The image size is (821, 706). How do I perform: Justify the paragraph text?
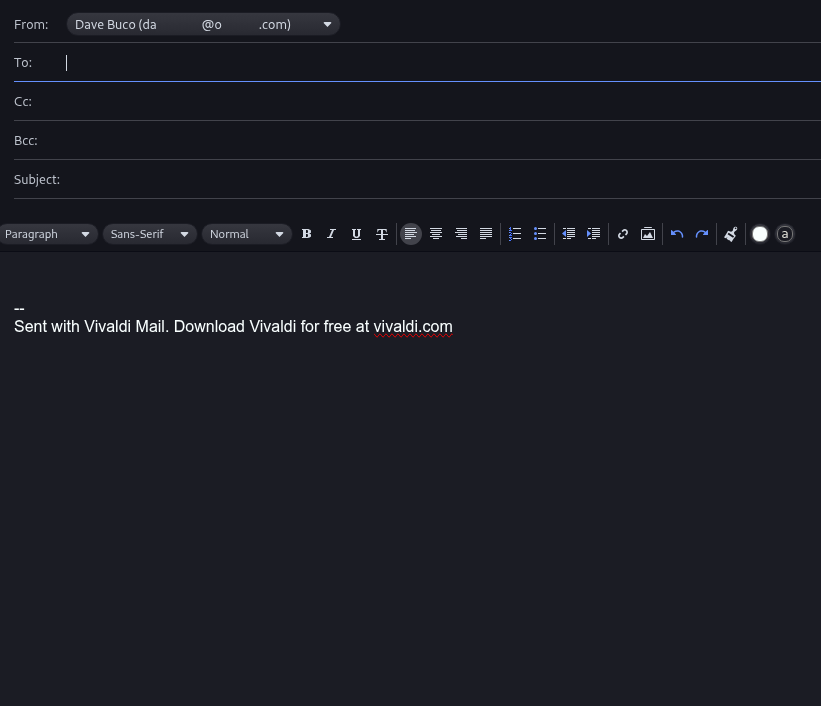click(486, 234)
